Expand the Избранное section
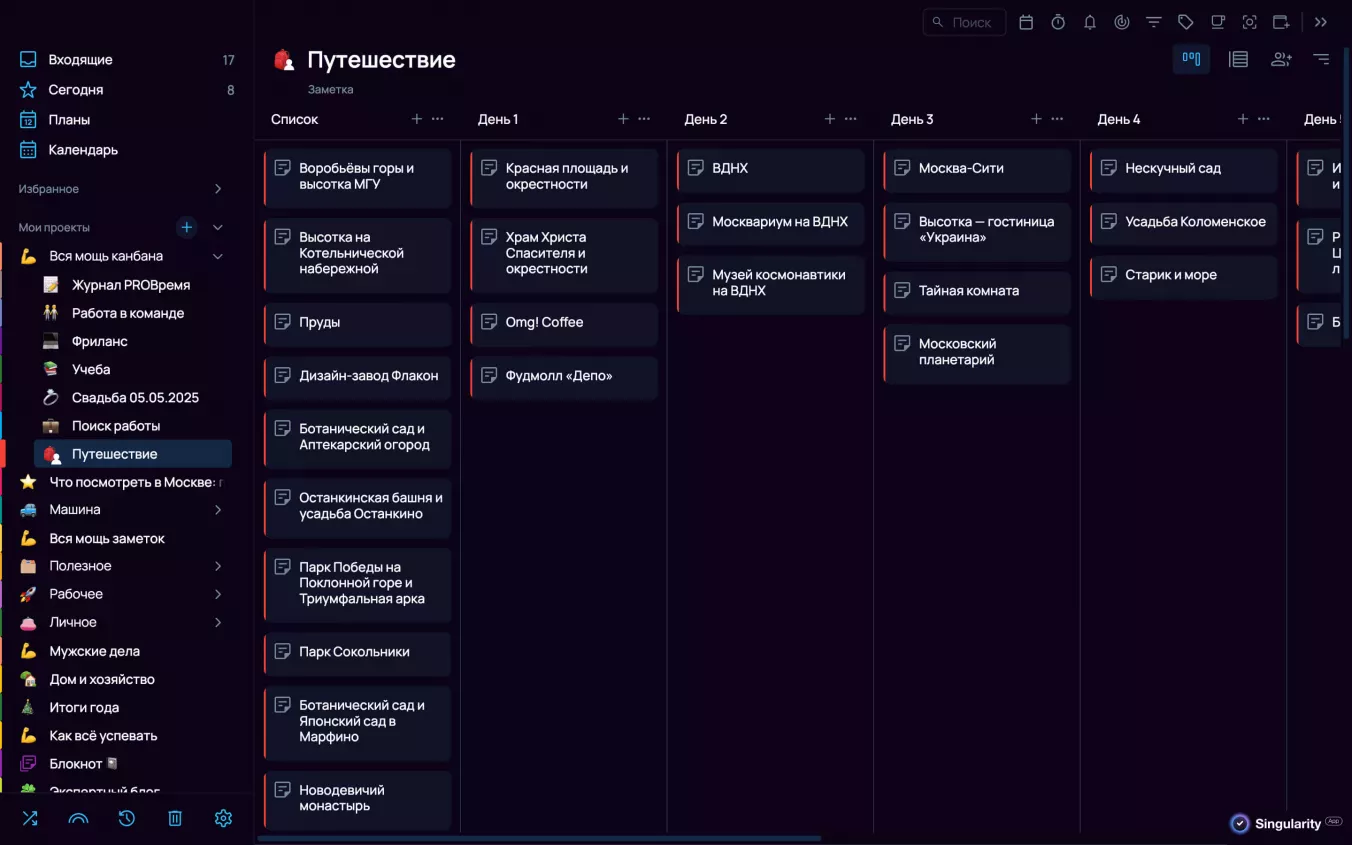Image resolution: width=1352 pixels, height=845 pixels. pyautogui.click(x=218, y=189)
